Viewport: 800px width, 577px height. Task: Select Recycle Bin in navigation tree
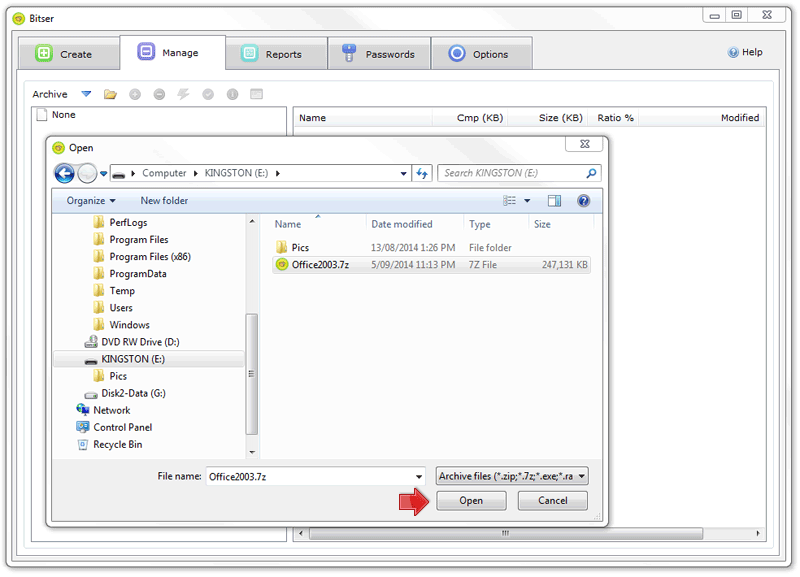[x=117, y=444]
